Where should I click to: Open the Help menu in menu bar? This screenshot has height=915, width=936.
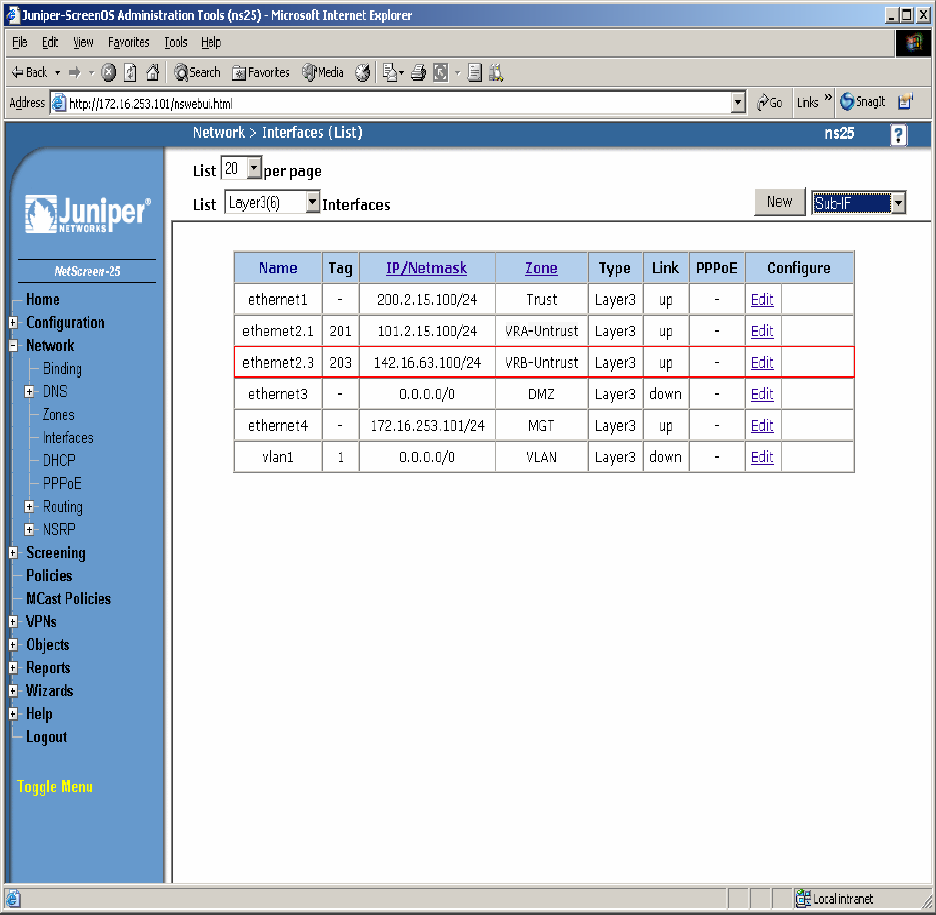point(211,42)
